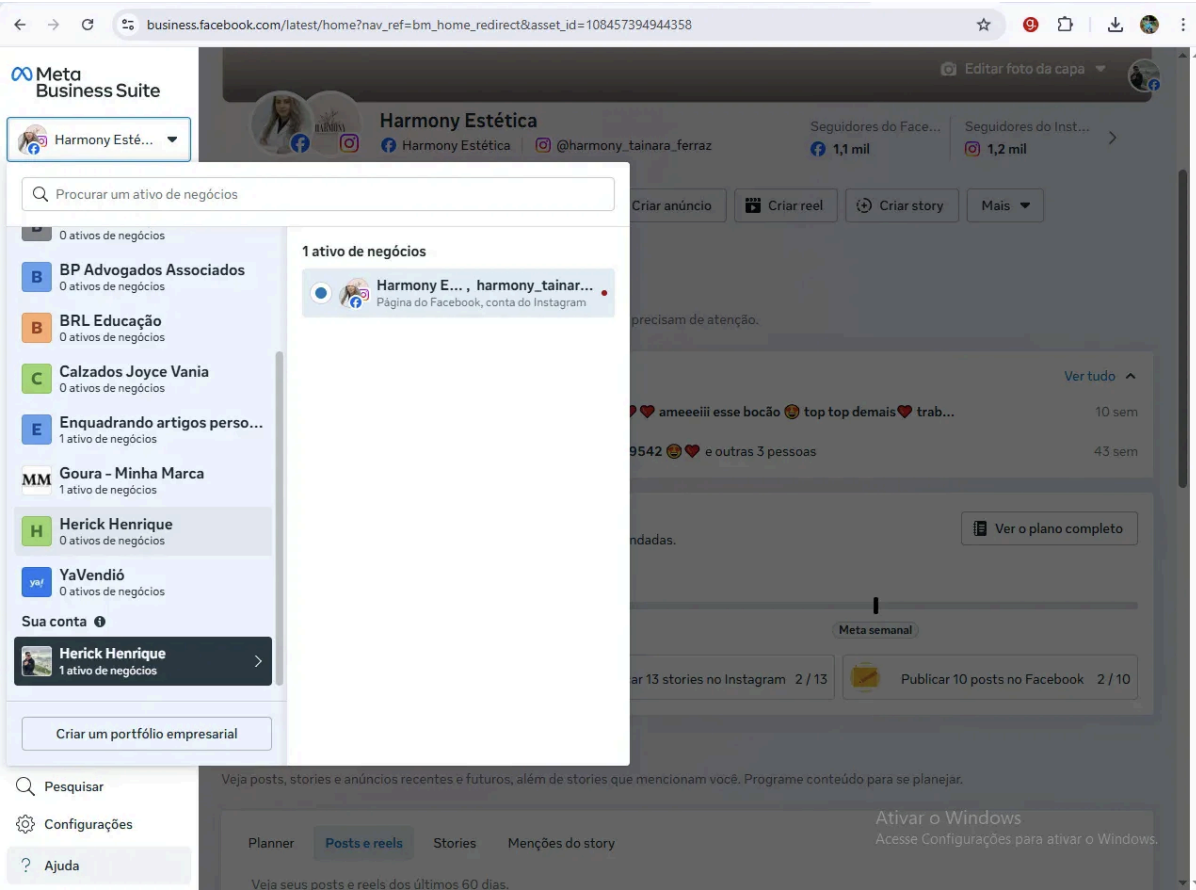Viewport: 1196px width, 890px height.
Task: Click the BP Advogados Associados avatar icon
Action: tap(37, 277)
